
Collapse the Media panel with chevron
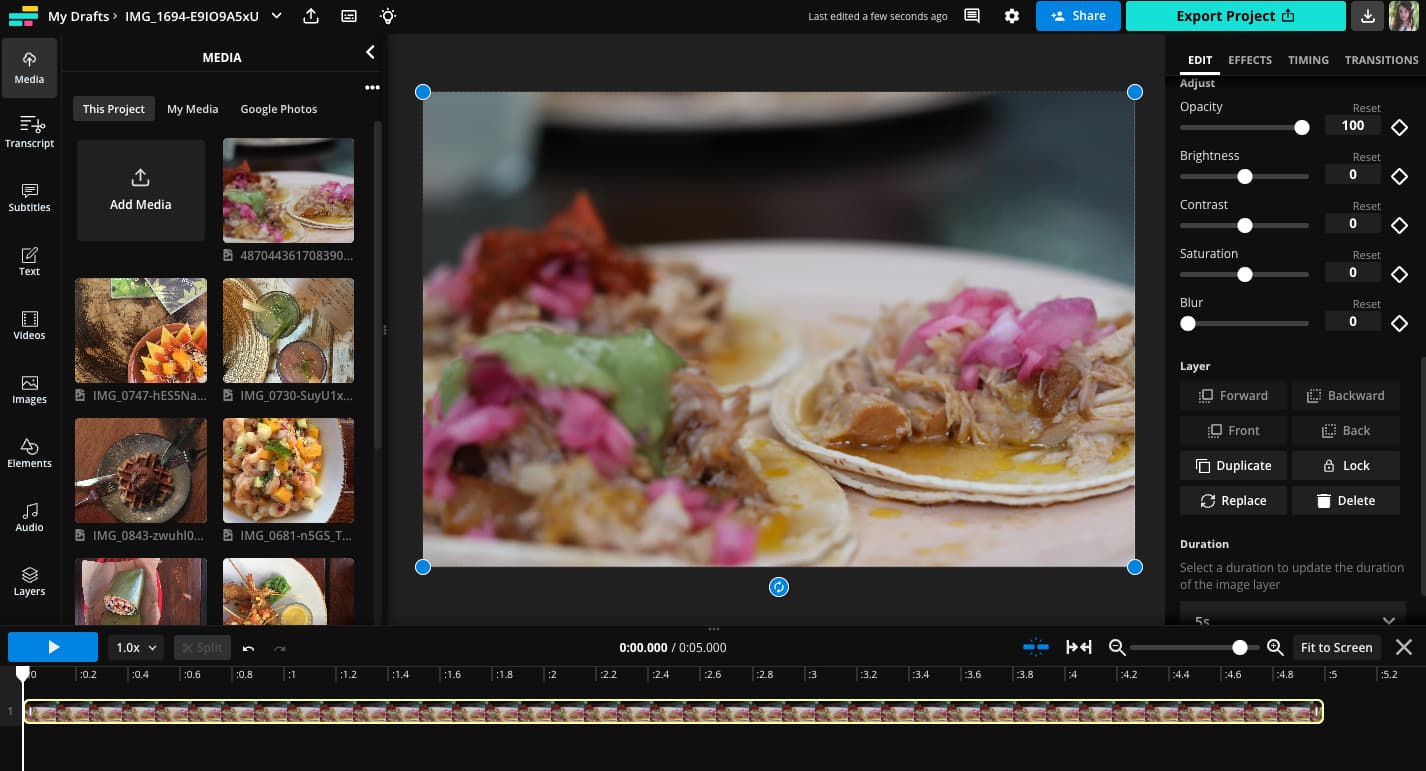(x=370, y=52)
